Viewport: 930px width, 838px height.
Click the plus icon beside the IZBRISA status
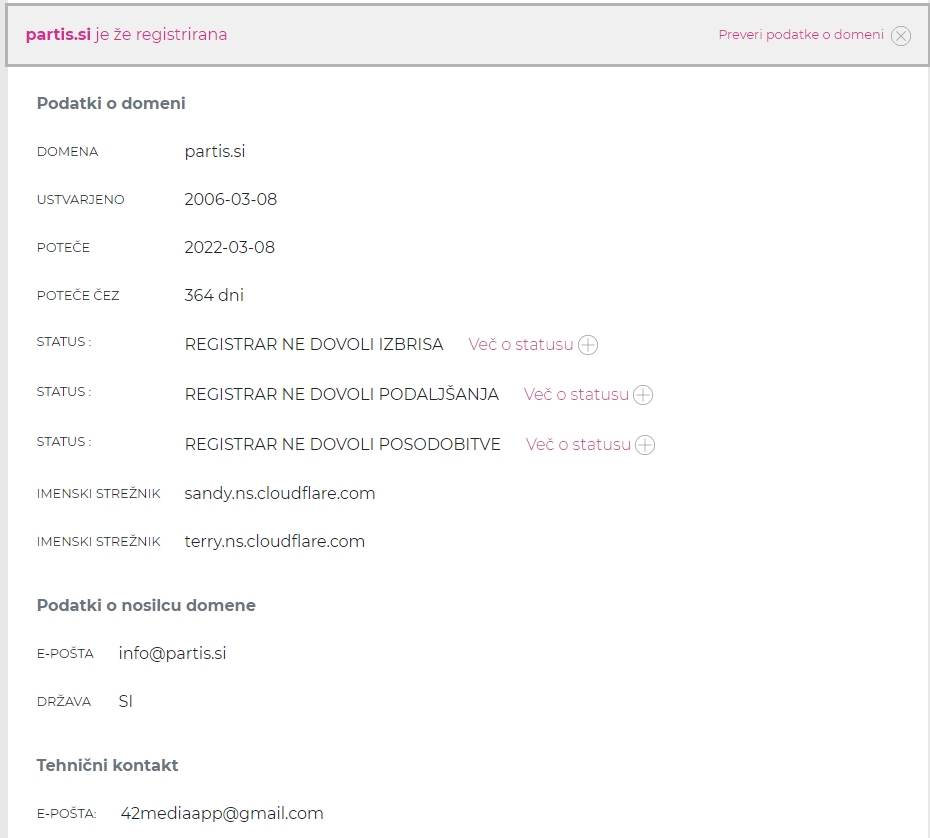[x=588, y=345]
